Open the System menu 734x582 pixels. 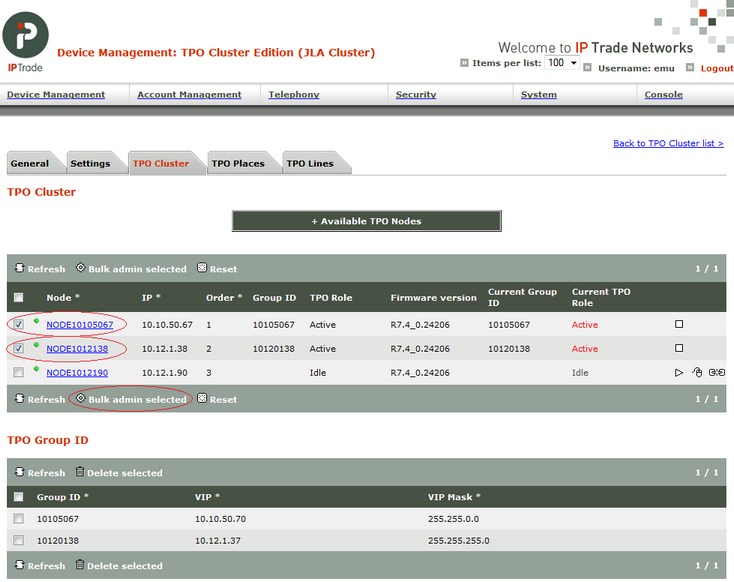[539, 95]
